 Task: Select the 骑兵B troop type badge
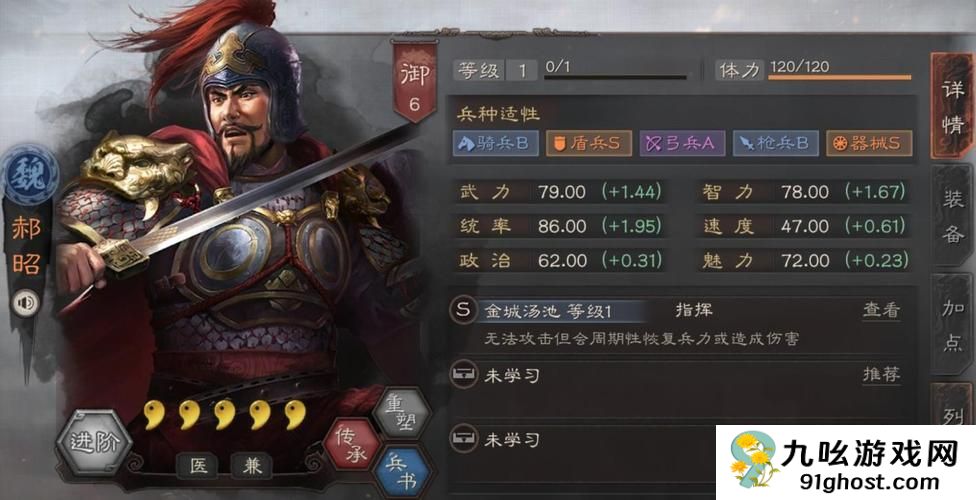[495, 144]
